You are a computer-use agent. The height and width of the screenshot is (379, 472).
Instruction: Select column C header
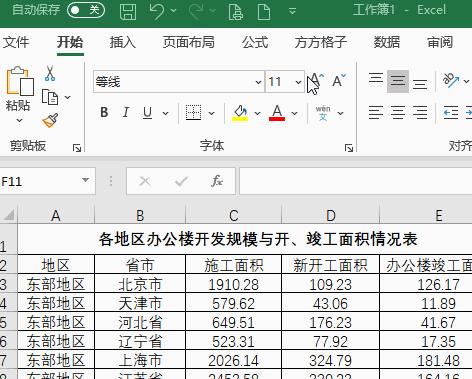[233, 215]
